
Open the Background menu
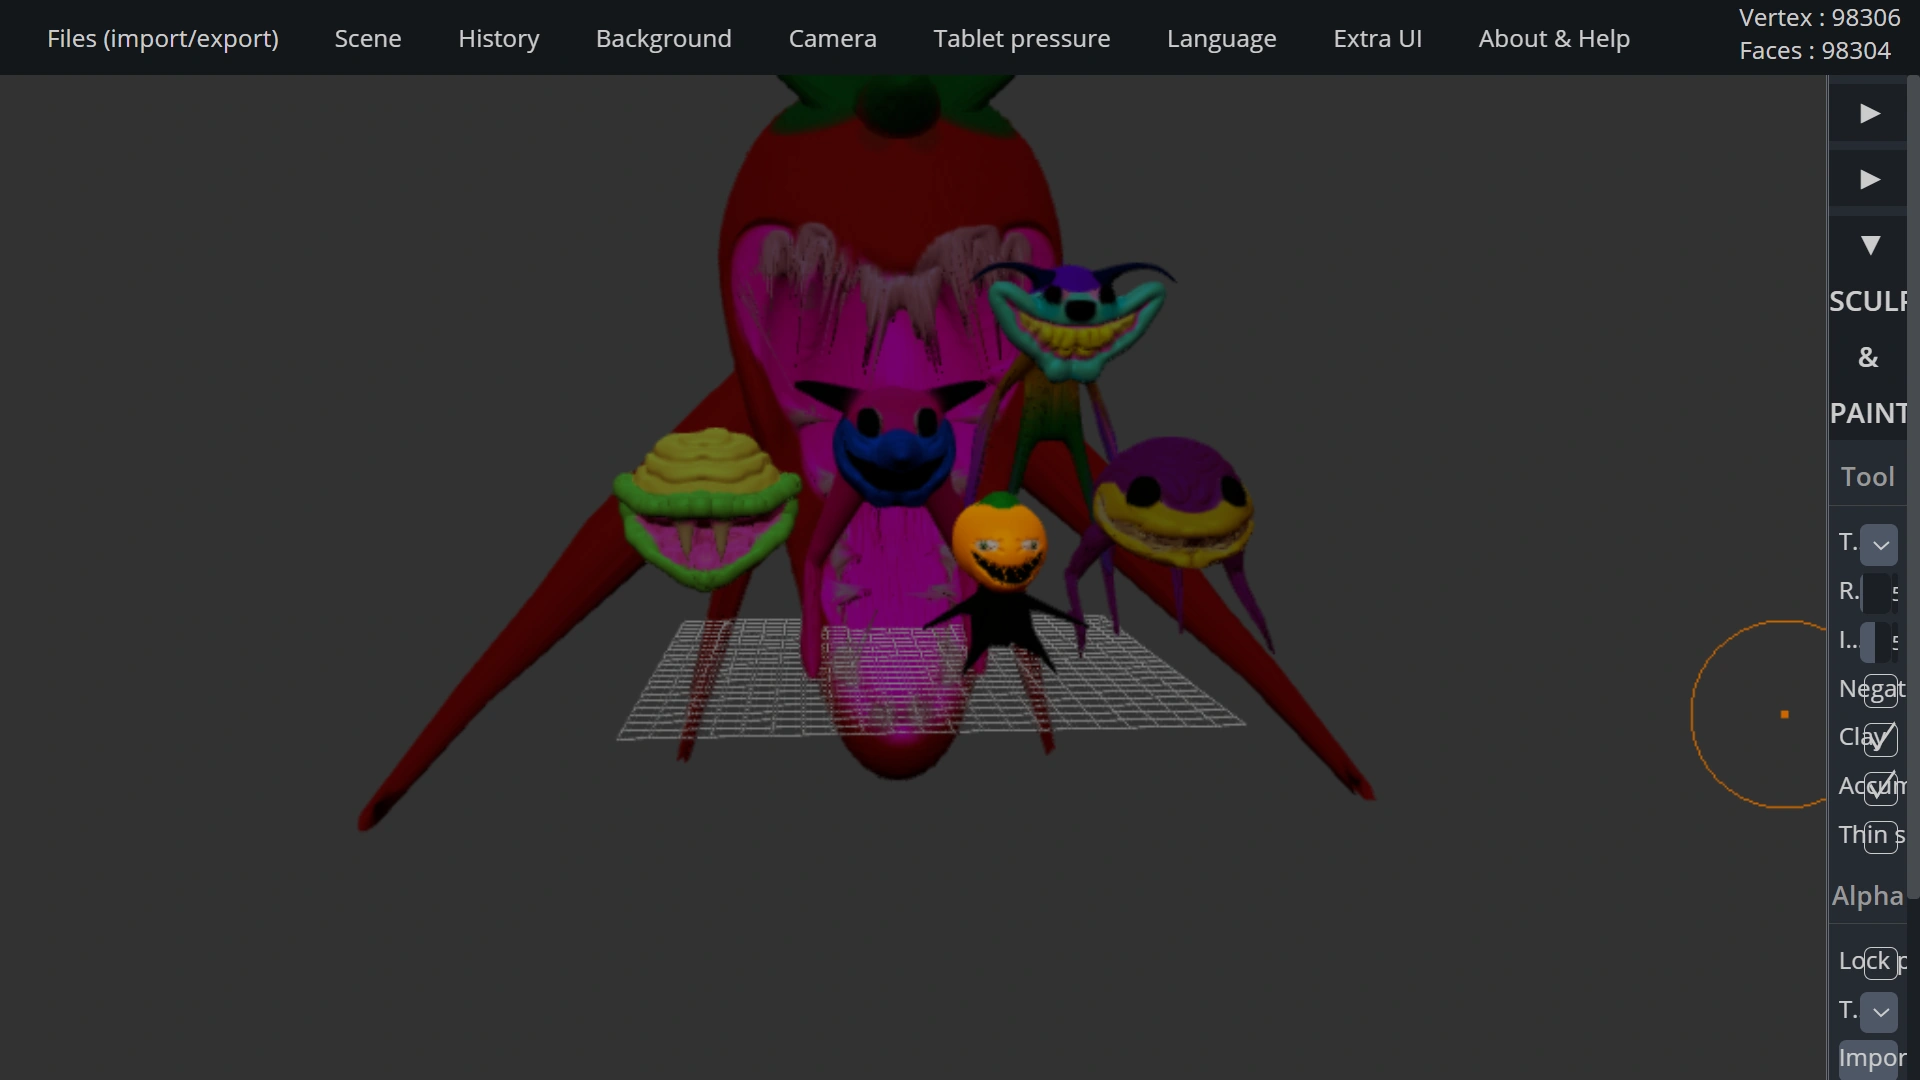pyautogui.click(x=663, y=38)
